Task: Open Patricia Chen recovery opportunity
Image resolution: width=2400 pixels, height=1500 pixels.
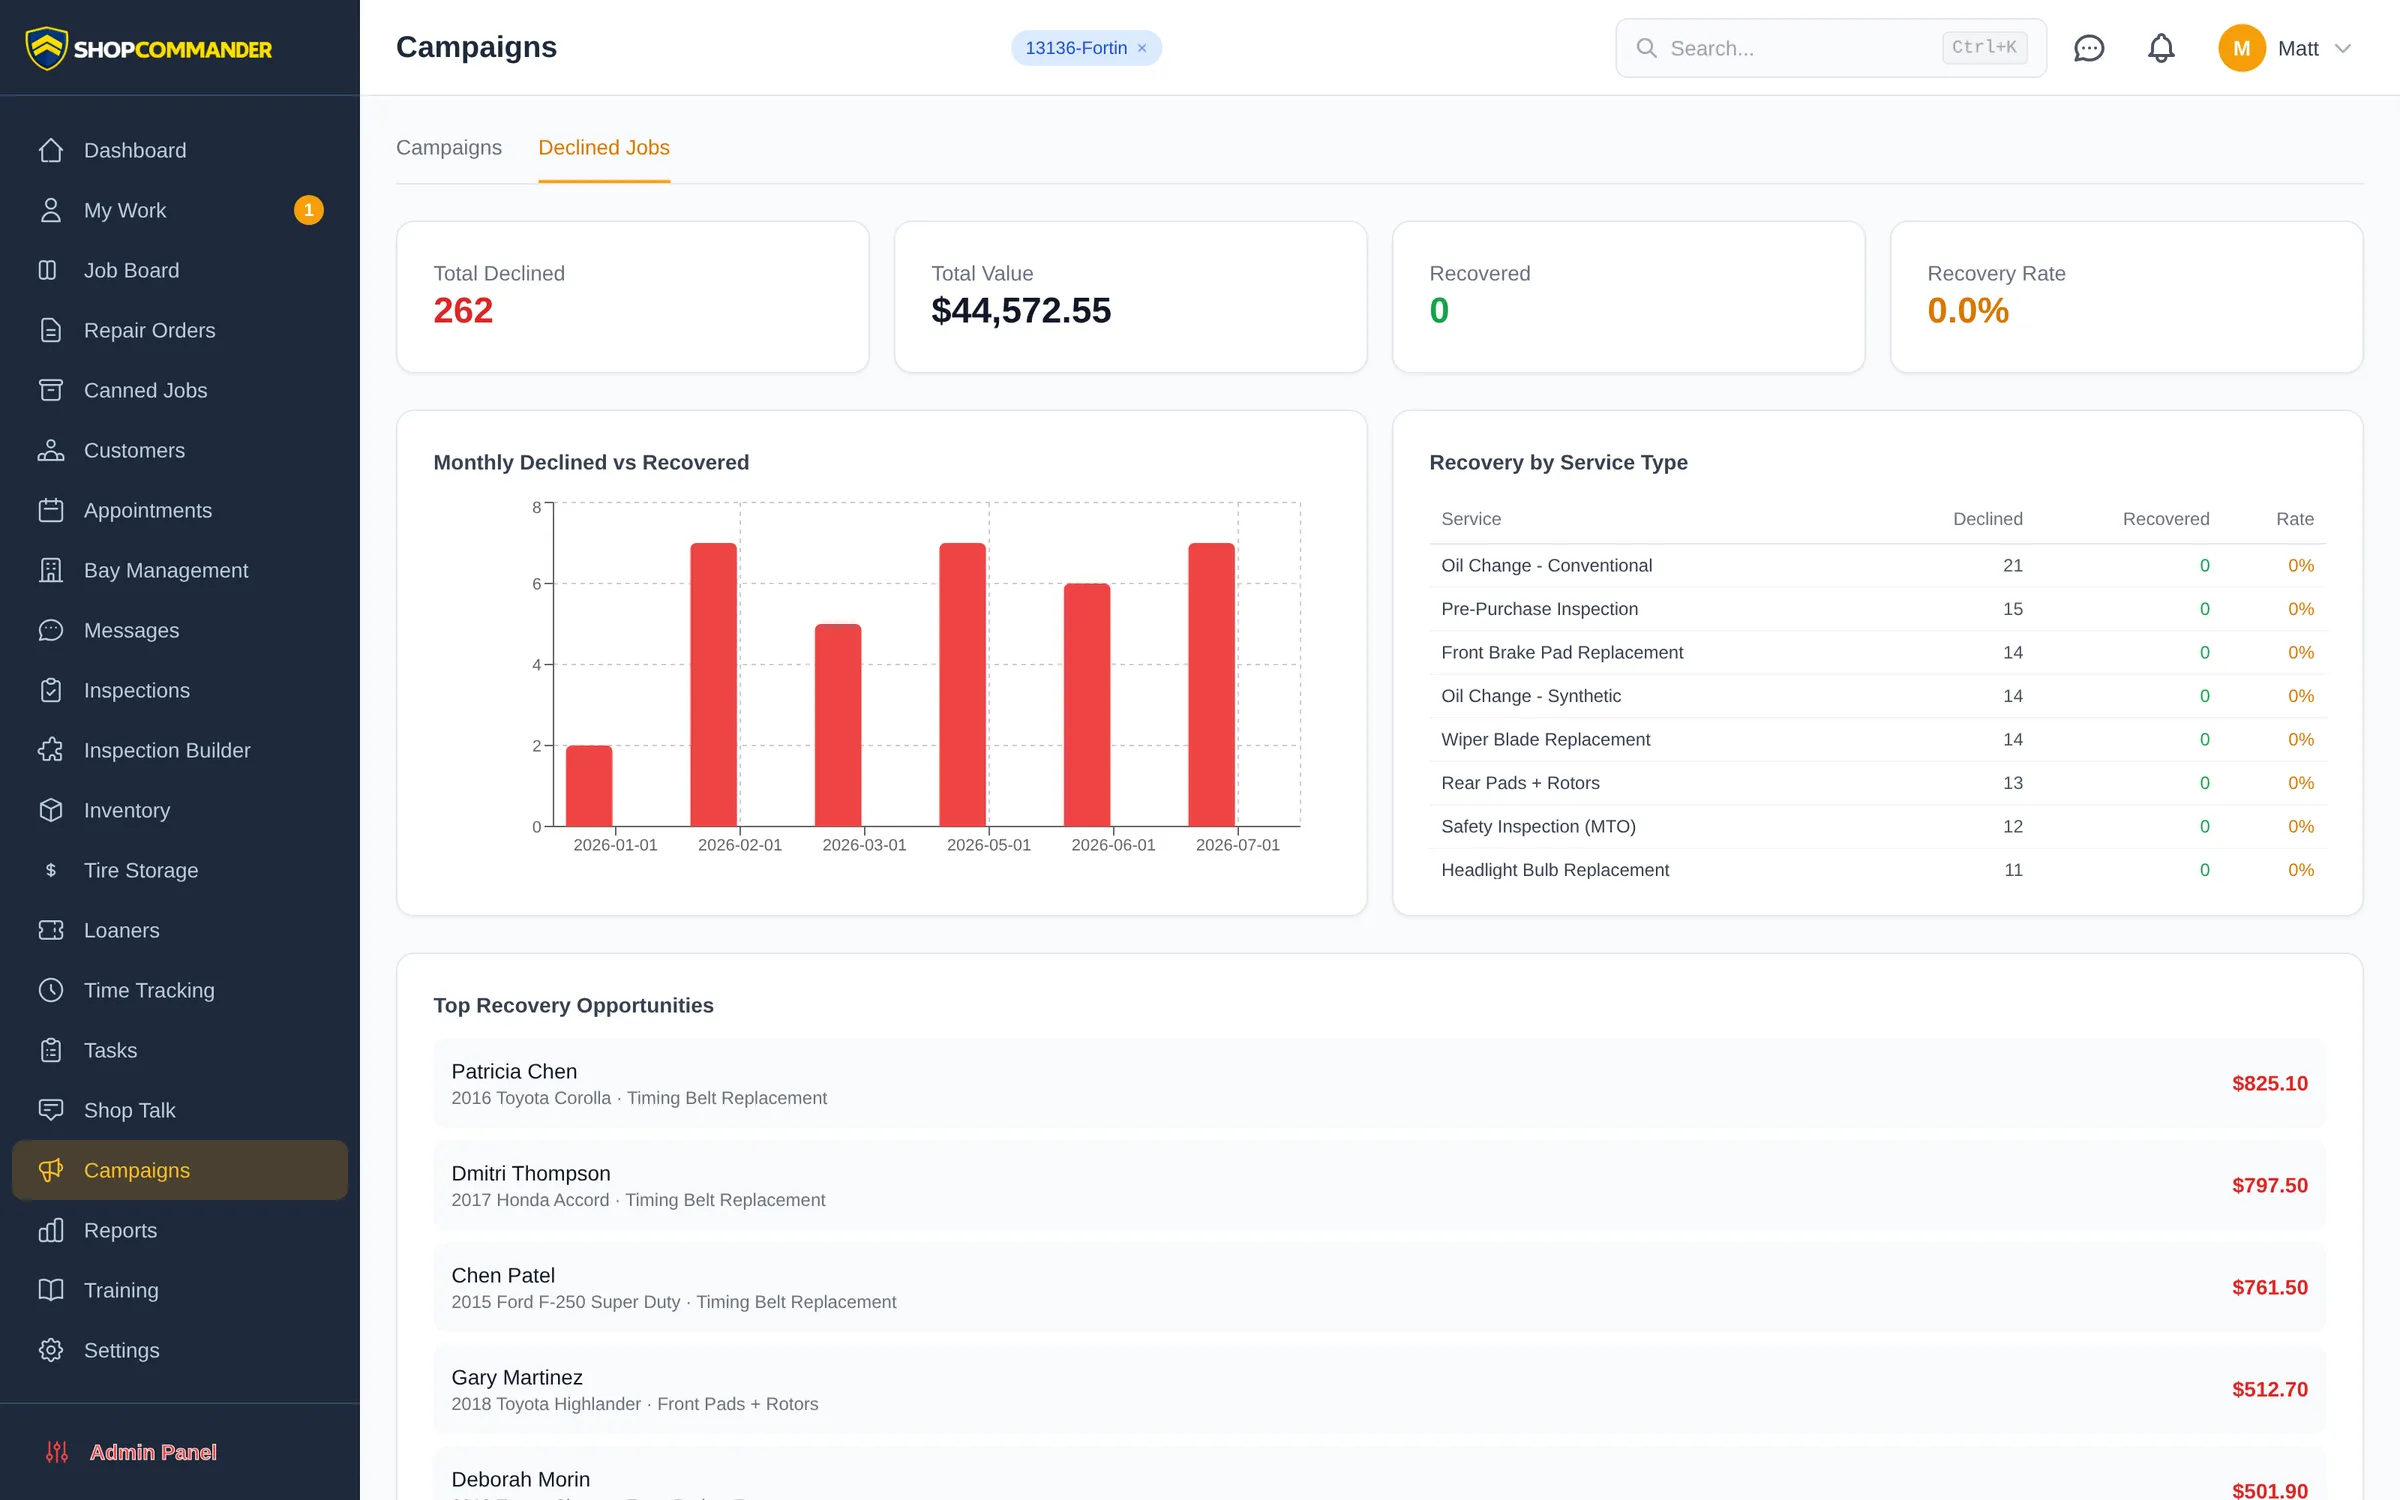Action: [1379, 1083]
